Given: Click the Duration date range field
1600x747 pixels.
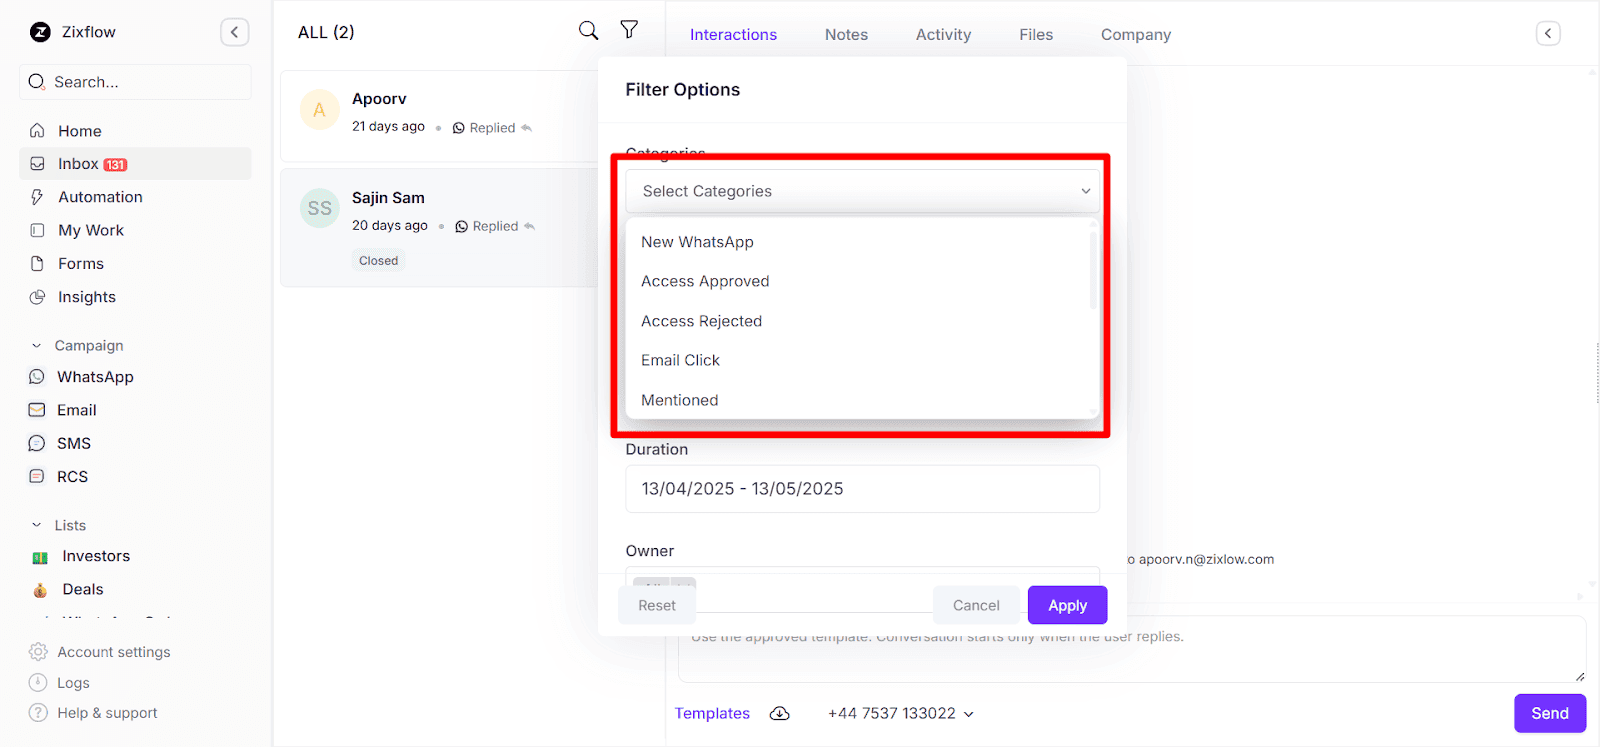Looking at the screenshot, I should (x=862, y=489).
